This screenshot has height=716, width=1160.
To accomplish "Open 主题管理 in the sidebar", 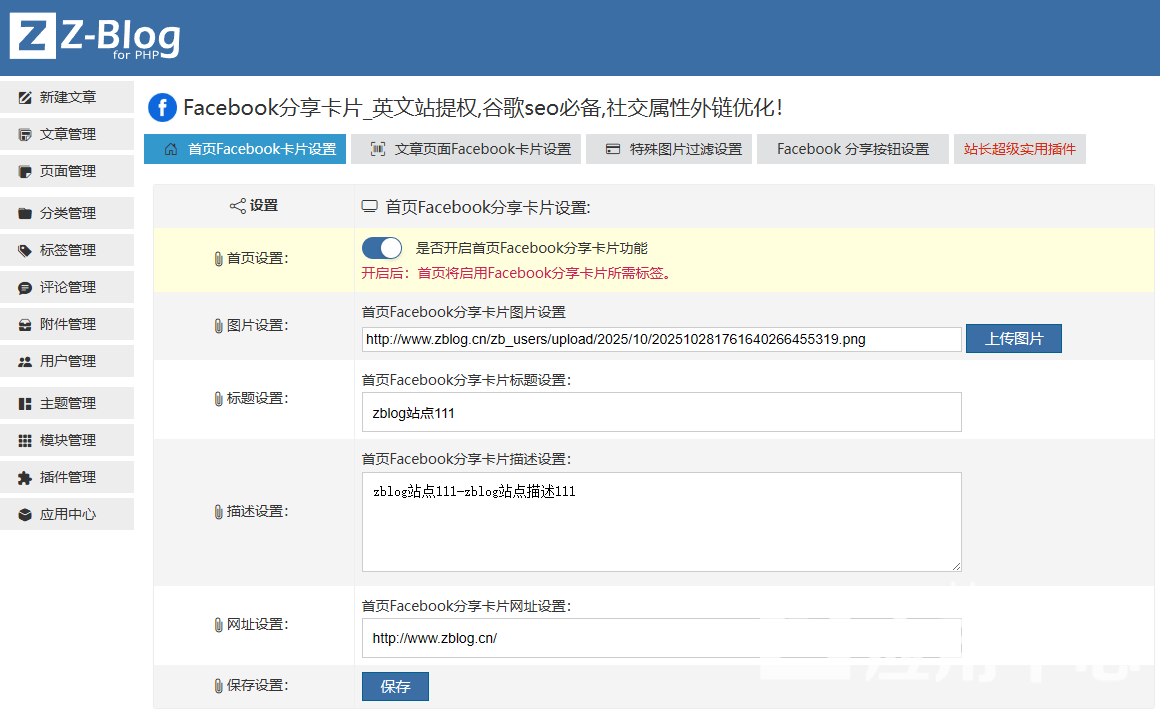I will (67, 404).
